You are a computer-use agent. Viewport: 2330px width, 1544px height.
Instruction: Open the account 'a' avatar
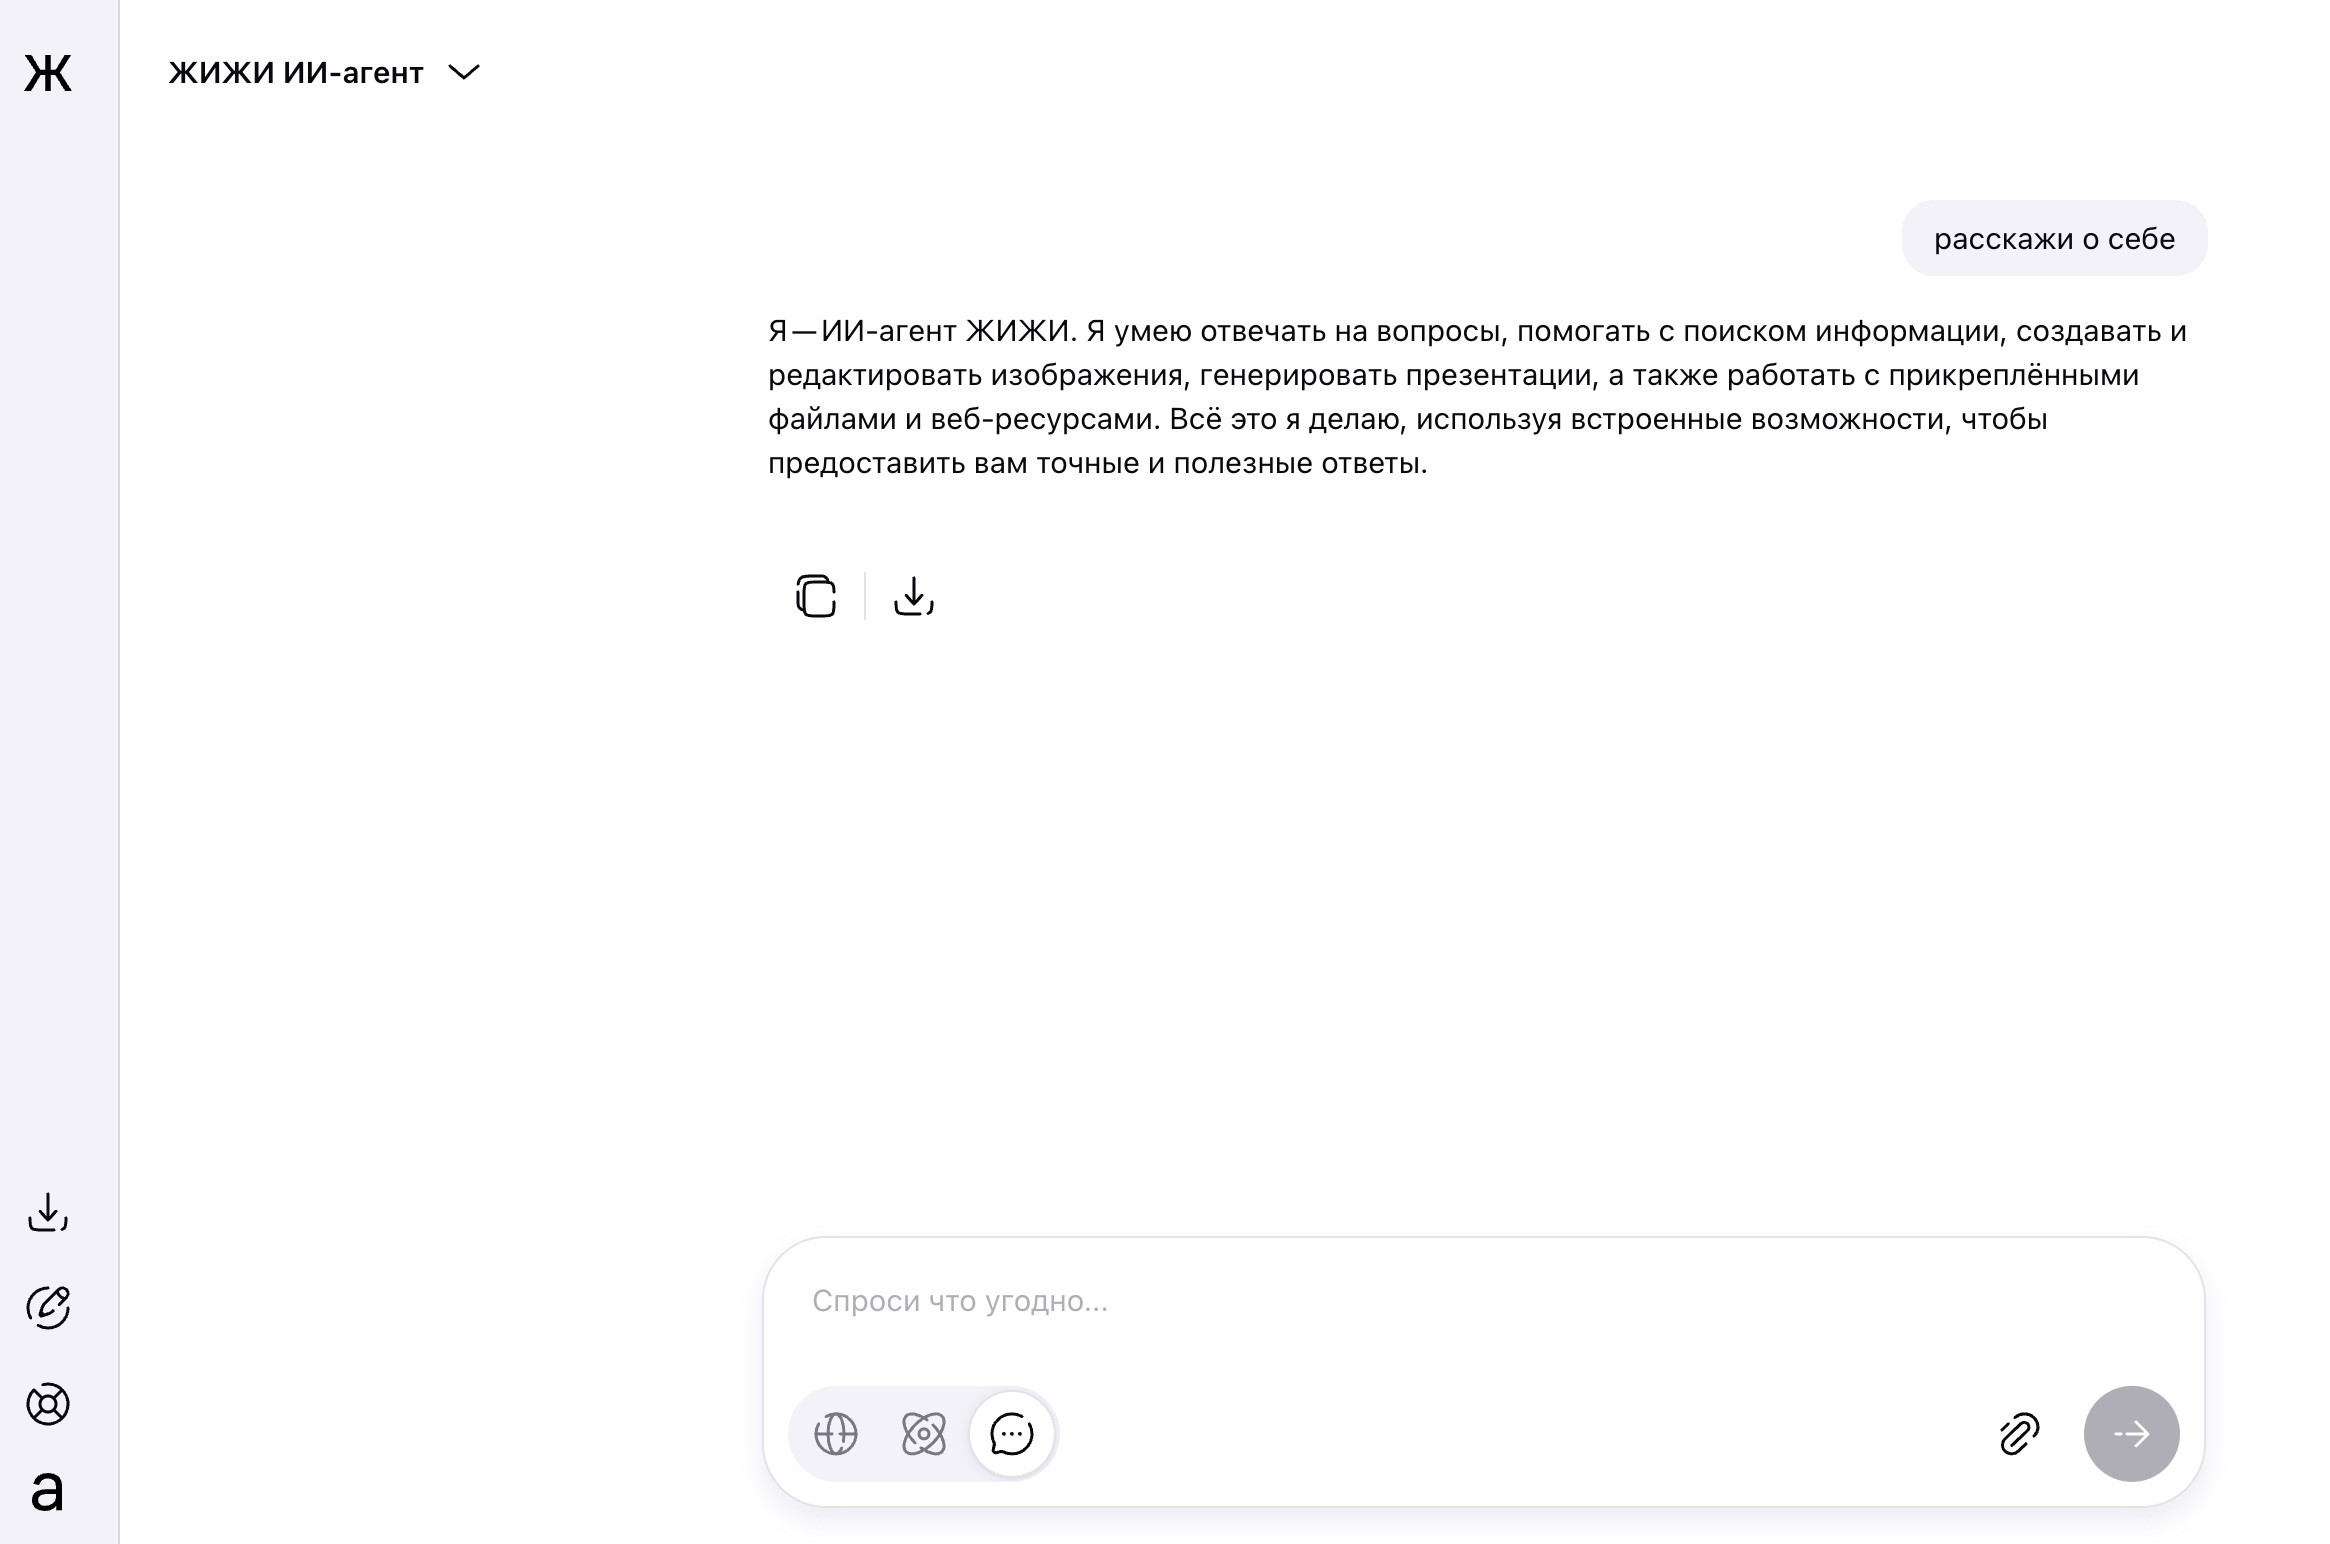pyautogui.click(x=47, y=1492)
